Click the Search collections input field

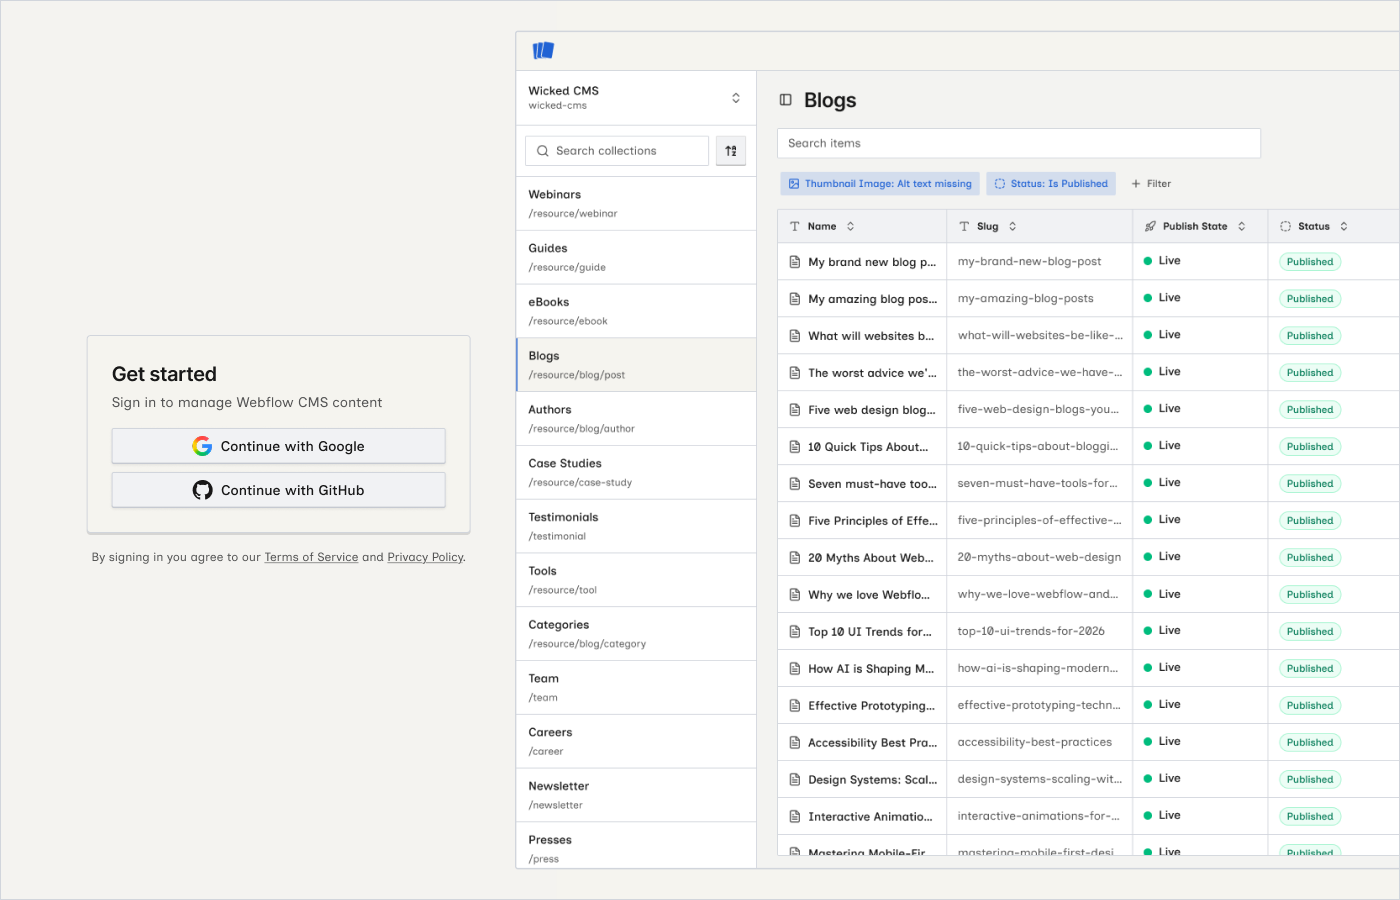(x=617, y=151)
